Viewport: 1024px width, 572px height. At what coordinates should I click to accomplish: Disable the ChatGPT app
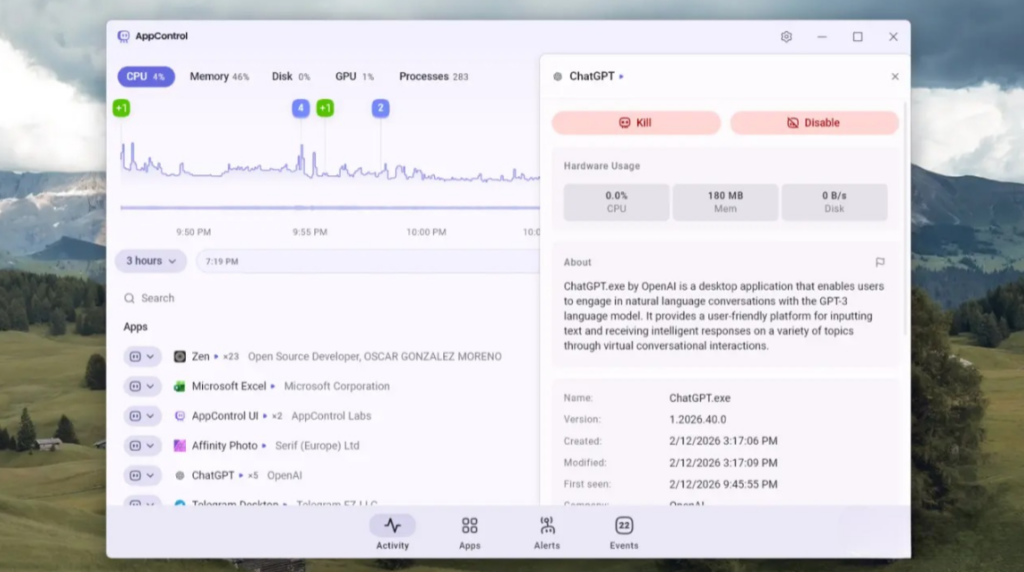pyautogui.click(x=814, y=123)
